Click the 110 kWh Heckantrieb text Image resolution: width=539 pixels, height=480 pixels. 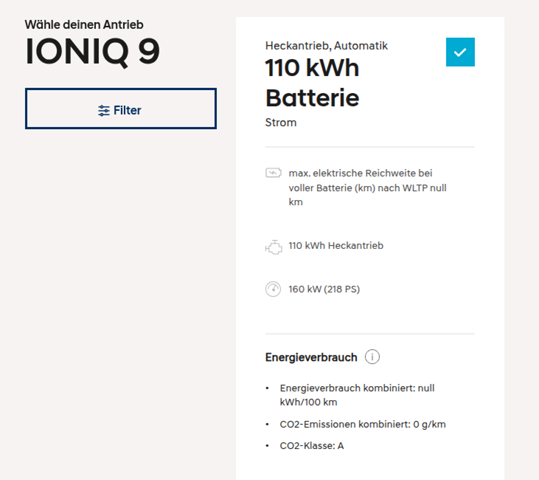coord(336,246)
